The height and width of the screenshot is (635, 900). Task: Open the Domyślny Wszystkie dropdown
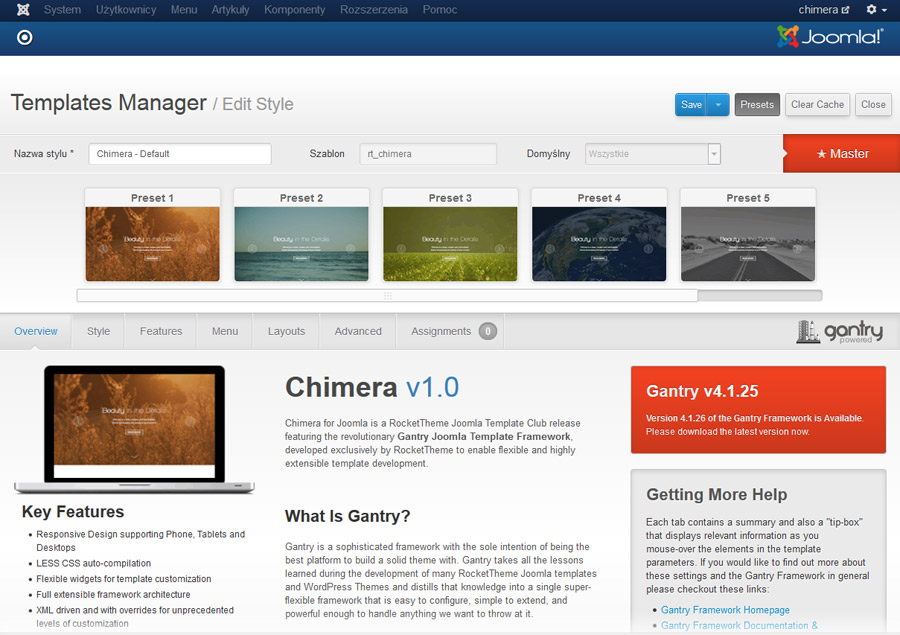(x=653, y=154)
